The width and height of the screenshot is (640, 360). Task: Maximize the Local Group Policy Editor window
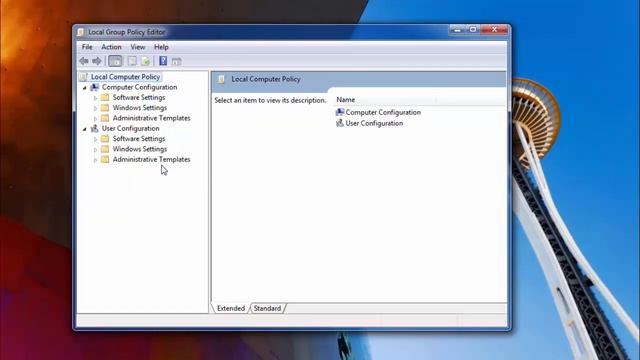click(x=473, y=29)
